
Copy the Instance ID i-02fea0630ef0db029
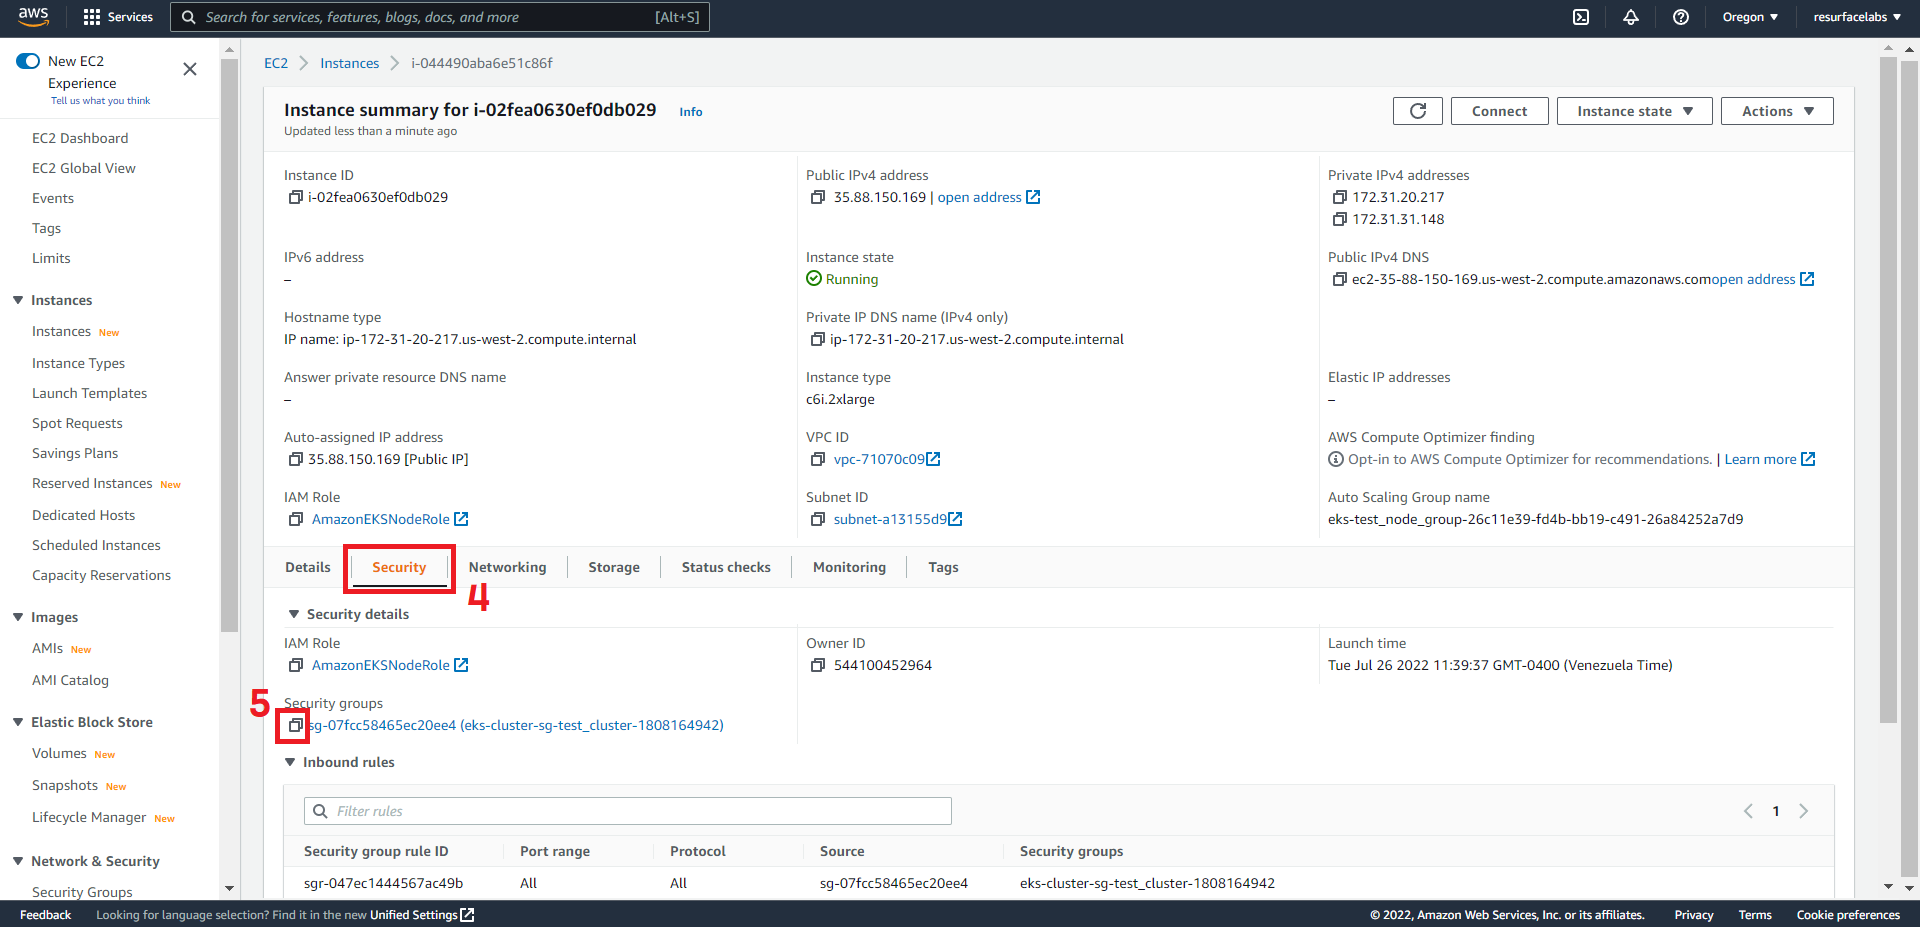[x=295, y=197]
